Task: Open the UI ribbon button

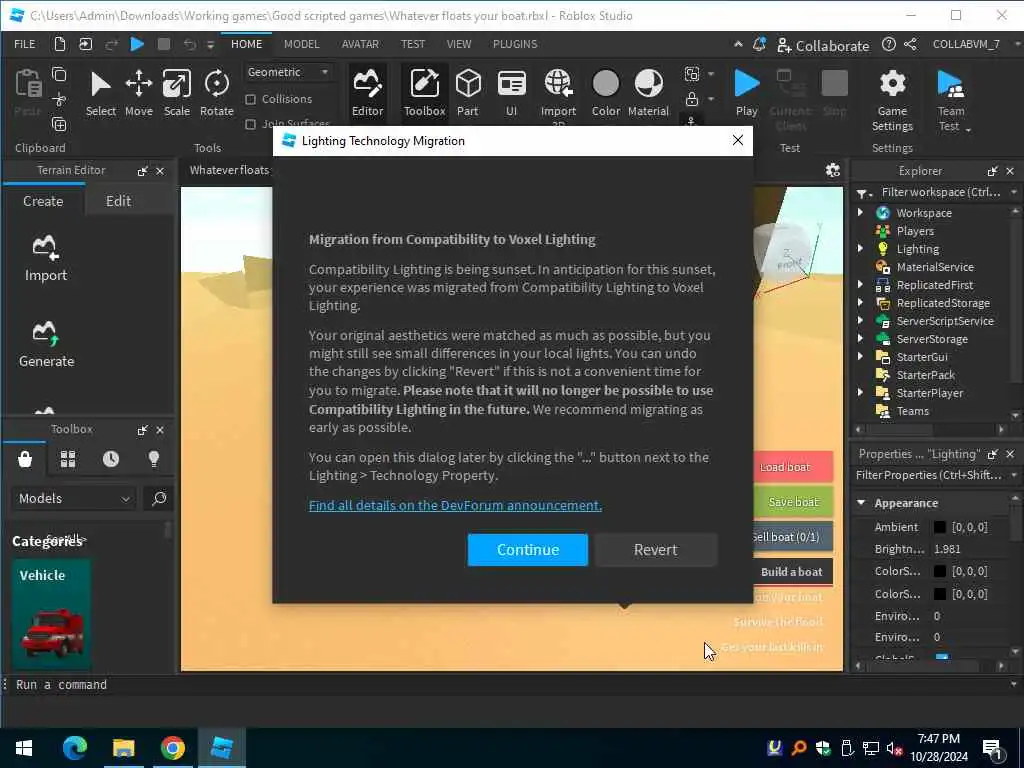Action: pyautogui.click(x=511, y=94)
